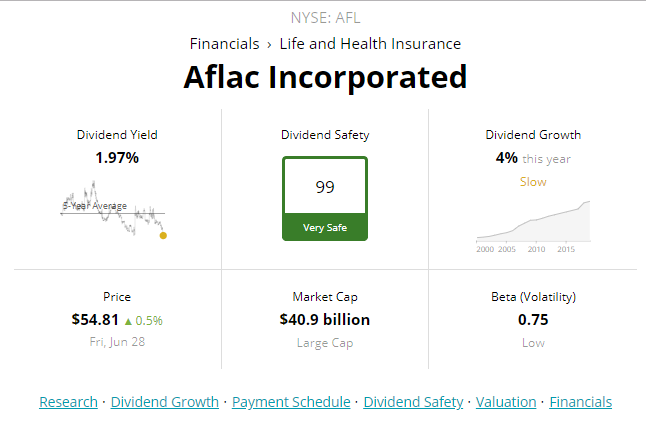Viewport: 646px width, 423px height.
Task: Click the Aflac Incorporated title
Action: (325, 77)
